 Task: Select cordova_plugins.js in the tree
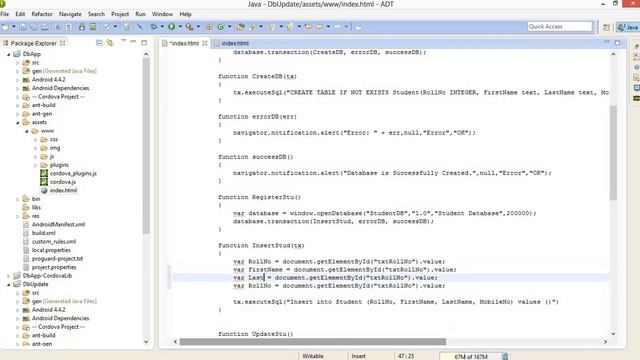pos(73,173)
